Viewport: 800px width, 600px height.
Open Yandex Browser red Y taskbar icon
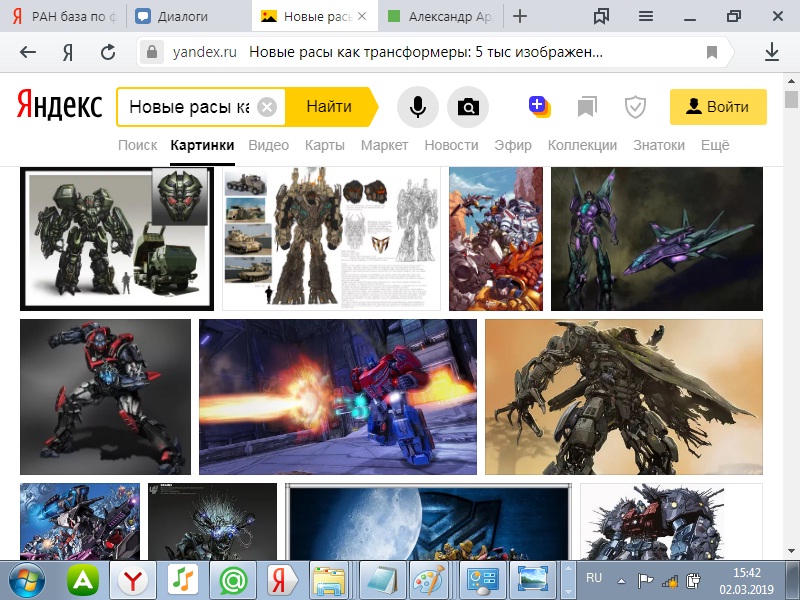(133, 581)
